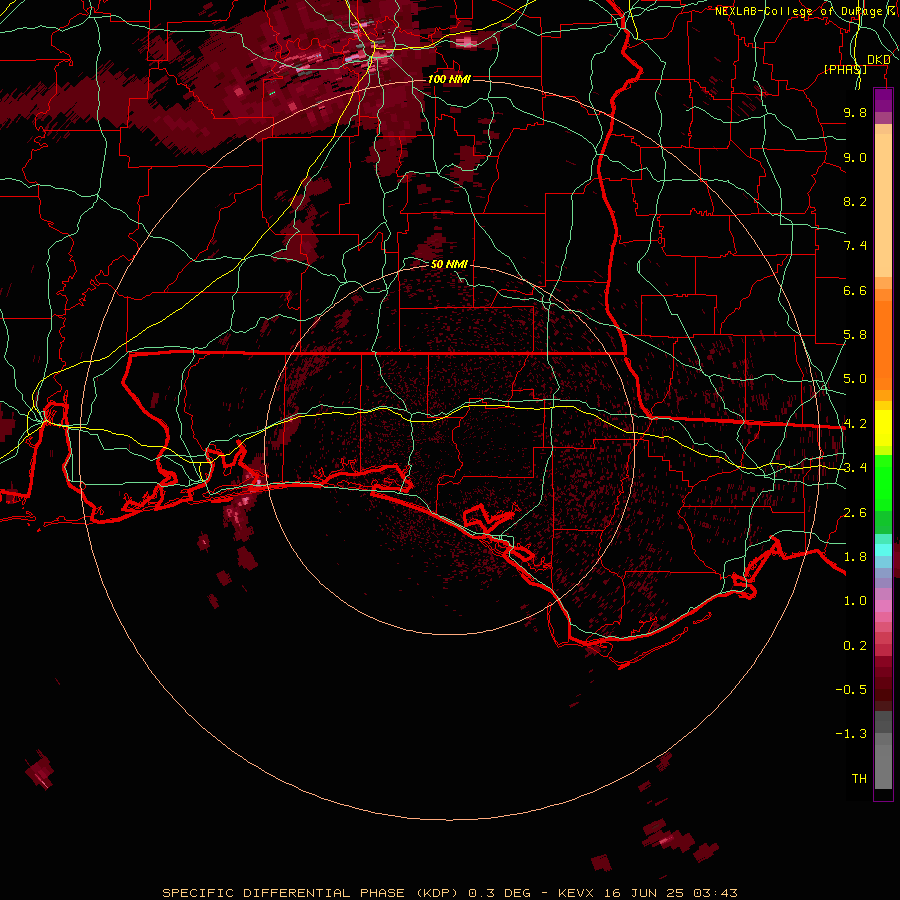
Task: Click the DKD label above the color bar
Action: pos(878,60)
